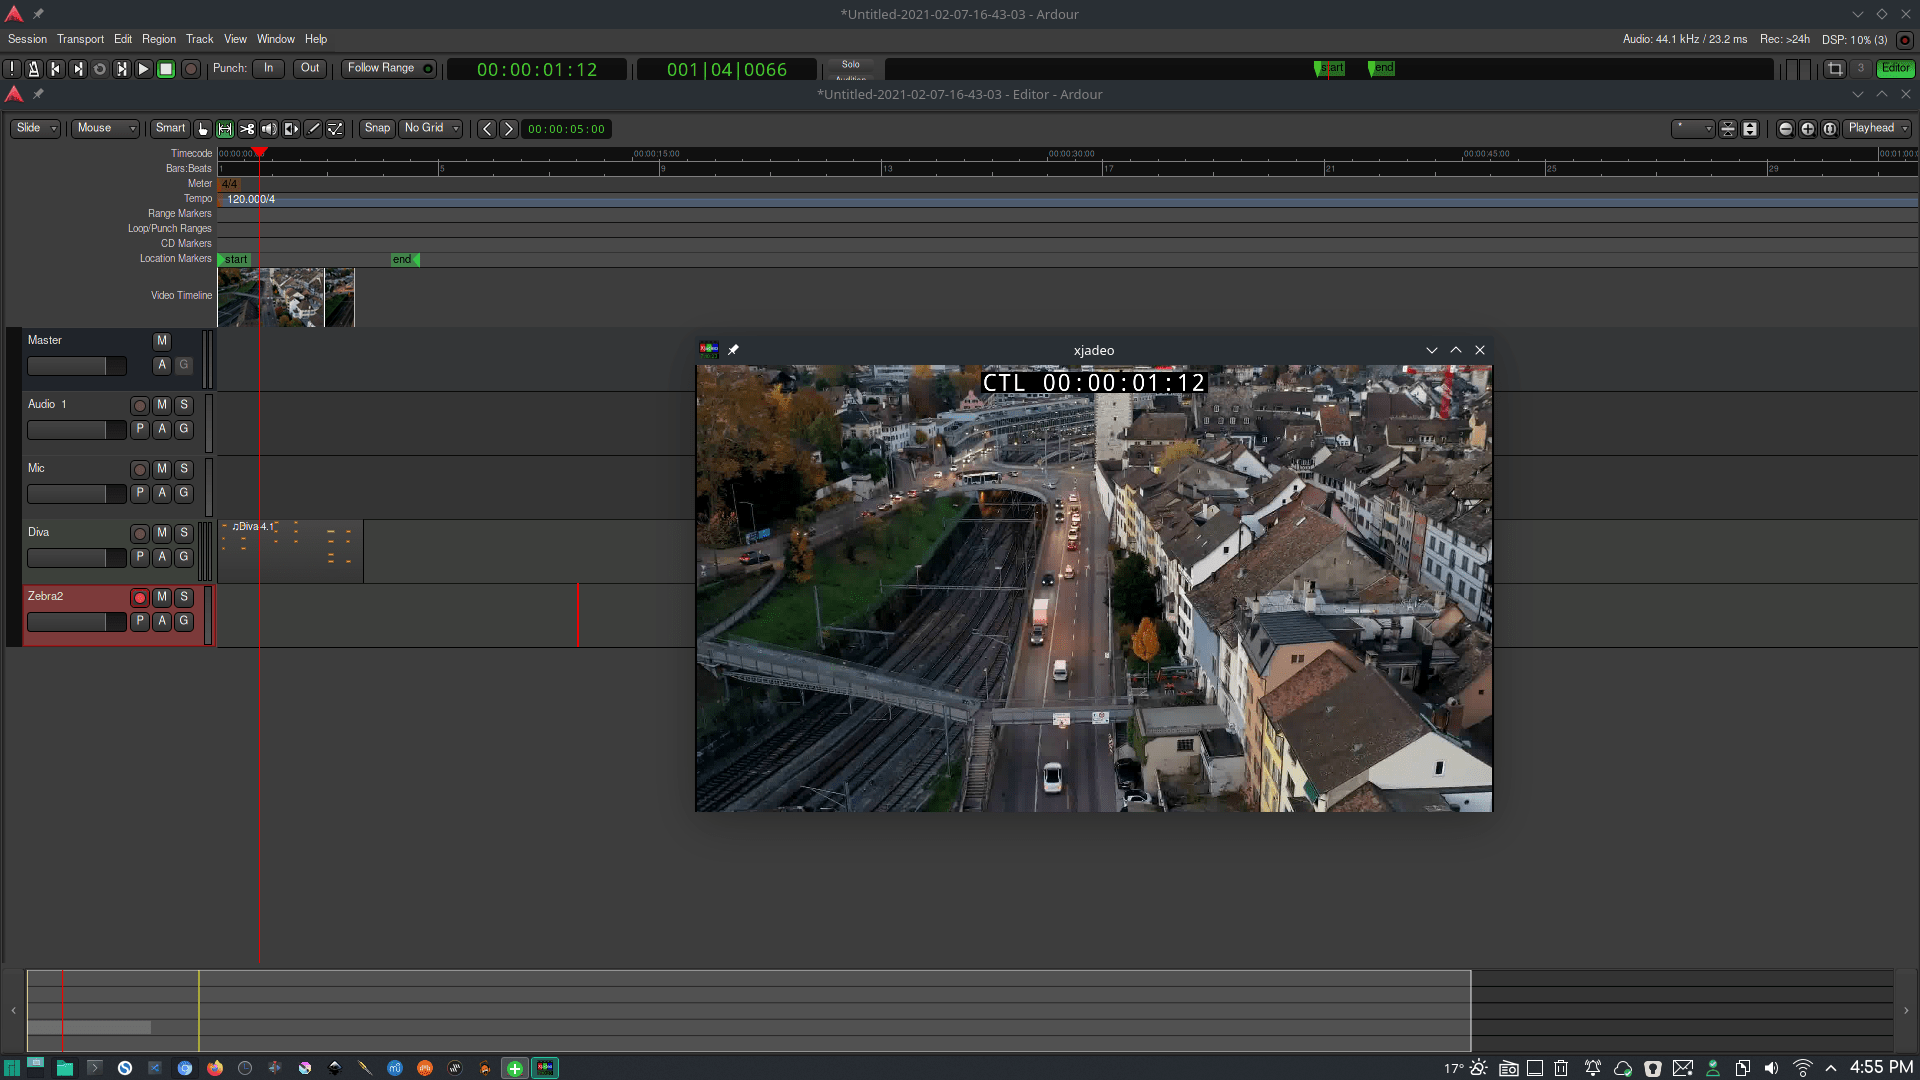Solo the Mic track

coord(184,469)
